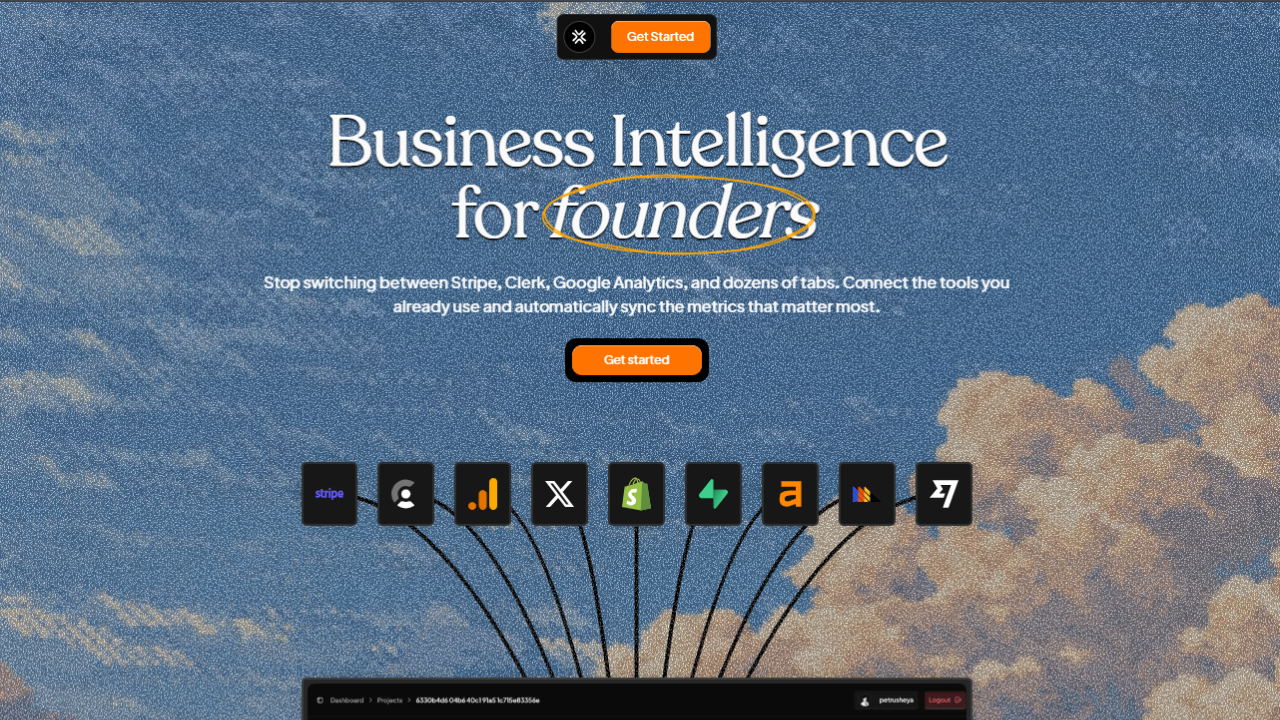The height and width of the screenshot is (720, 1280).
Task: Open the Dashboard breadcrumb link
Action: [x=347, y=700]
